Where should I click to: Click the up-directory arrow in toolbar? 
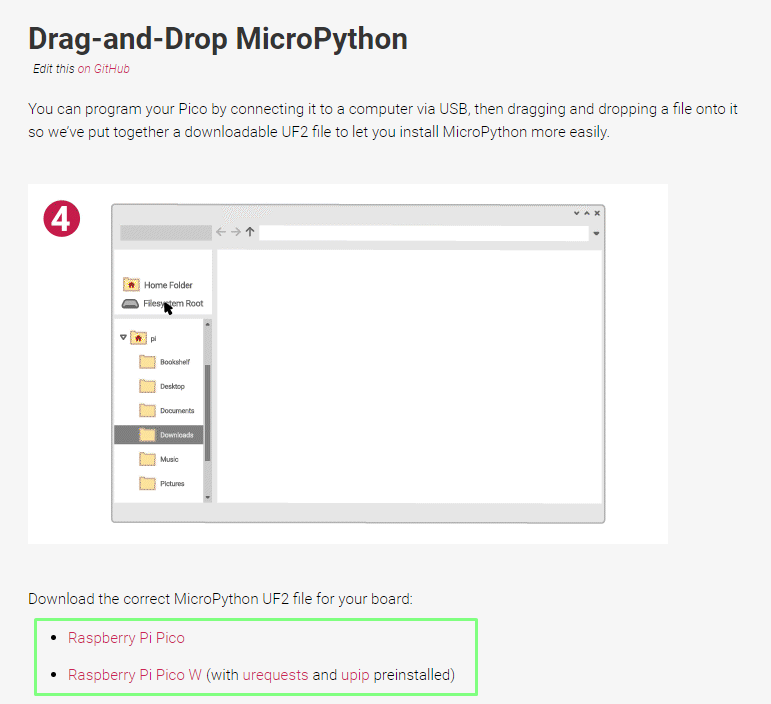250,232
